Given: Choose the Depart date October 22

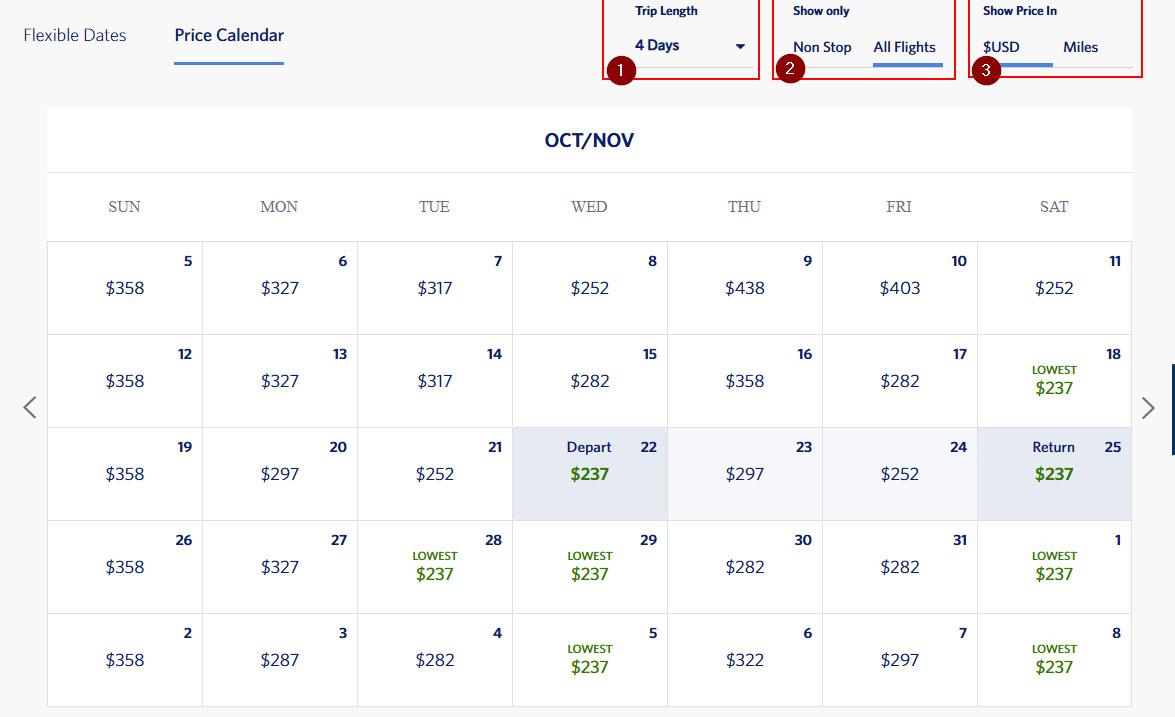Looking at the screenshot, I should (590, 474).
